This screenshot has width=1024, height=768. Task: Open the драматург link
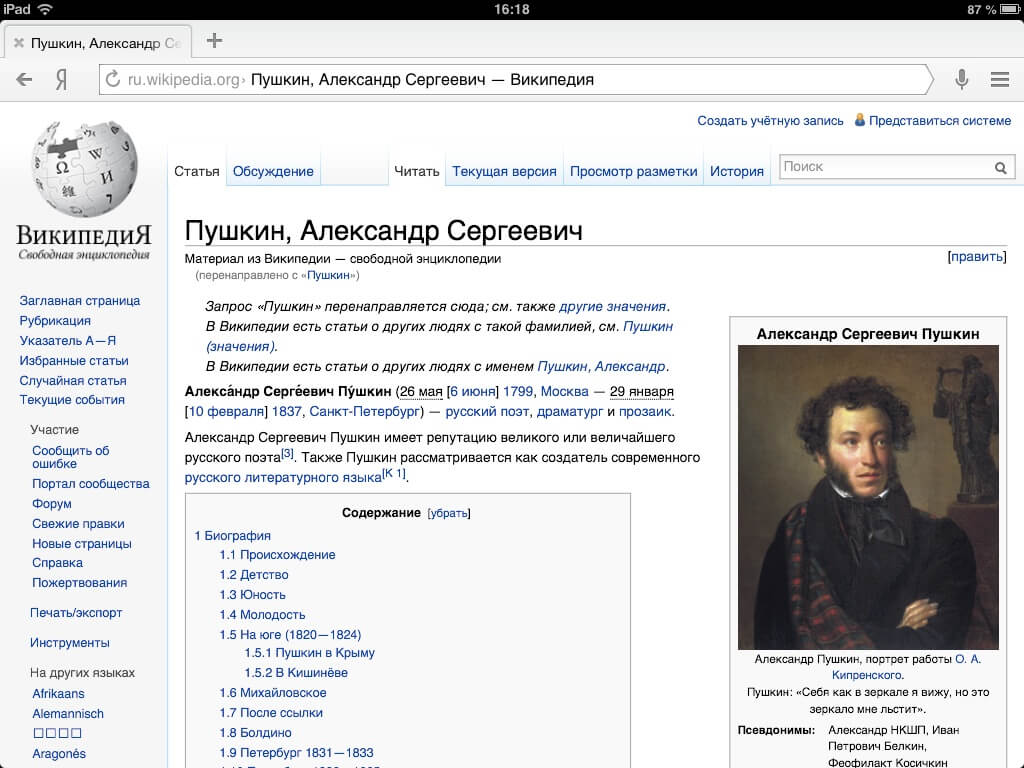coord(569,411)
